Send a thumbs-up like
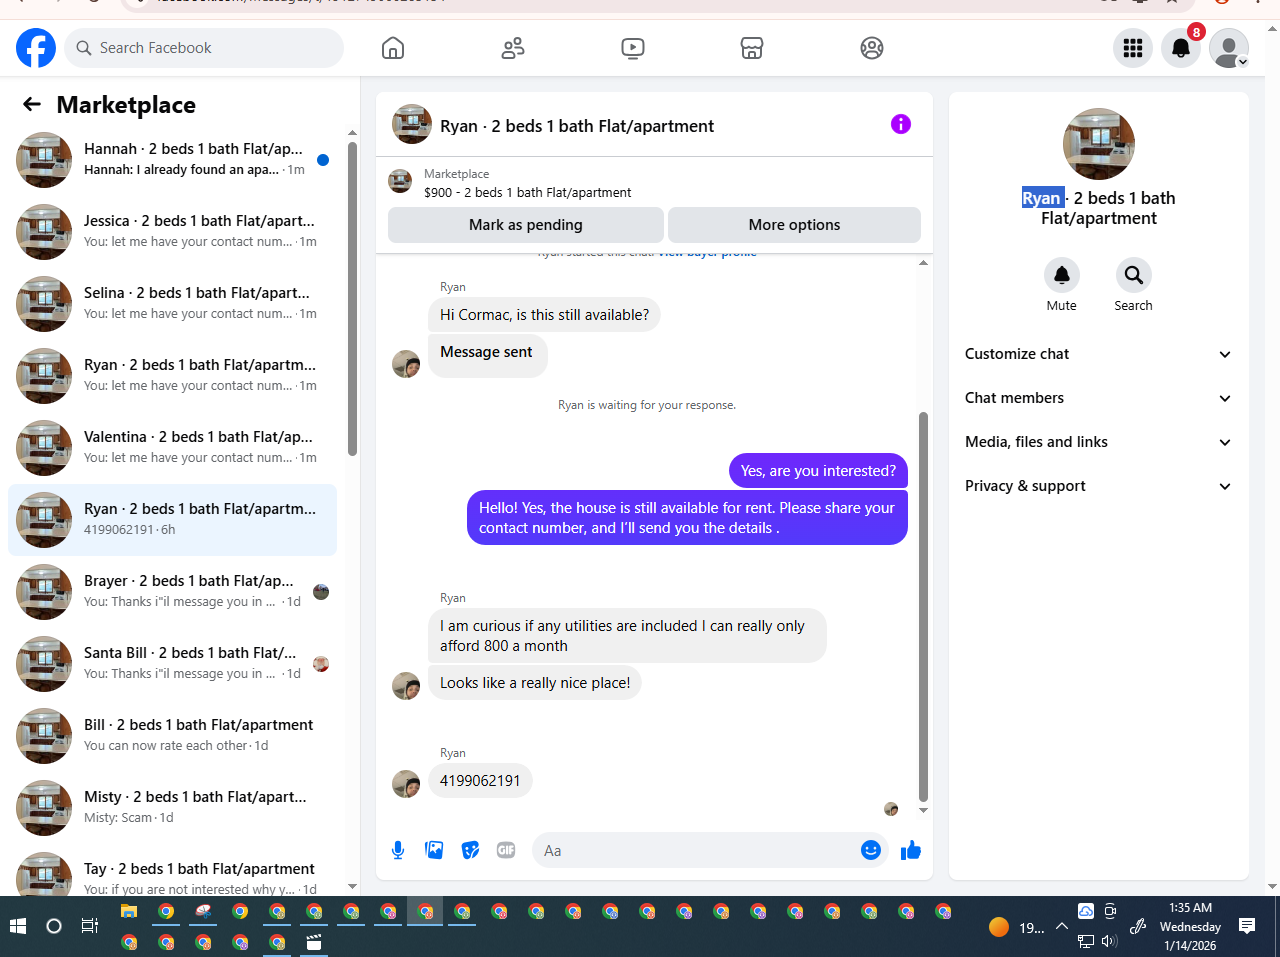Screen dimensions: 1280x957 click(x=911, y=850)
